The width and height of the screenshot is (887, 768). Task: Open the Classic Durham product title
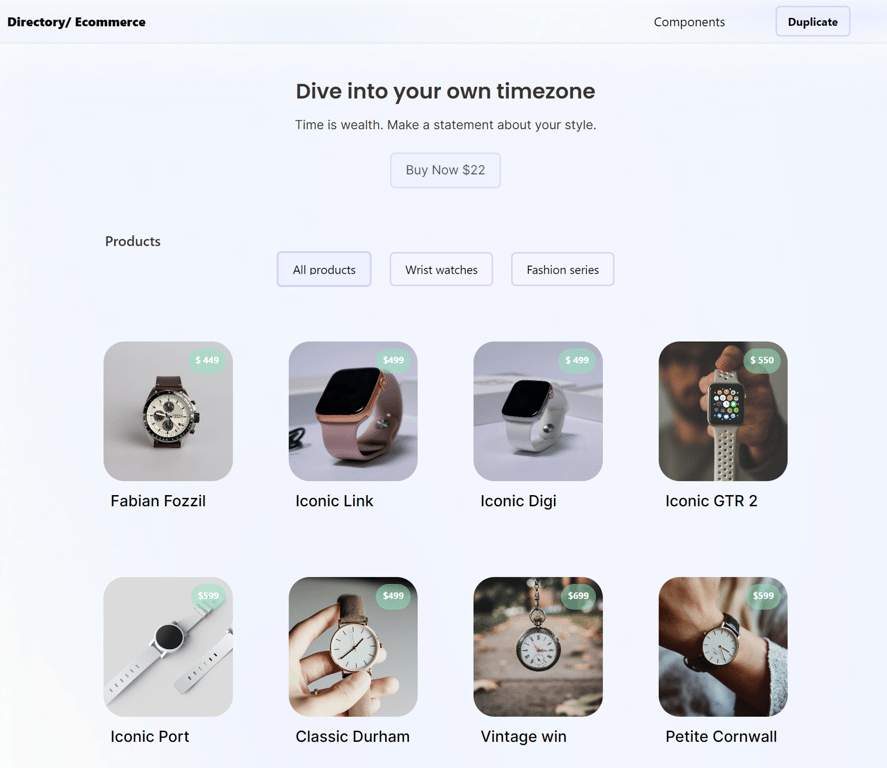352,736
